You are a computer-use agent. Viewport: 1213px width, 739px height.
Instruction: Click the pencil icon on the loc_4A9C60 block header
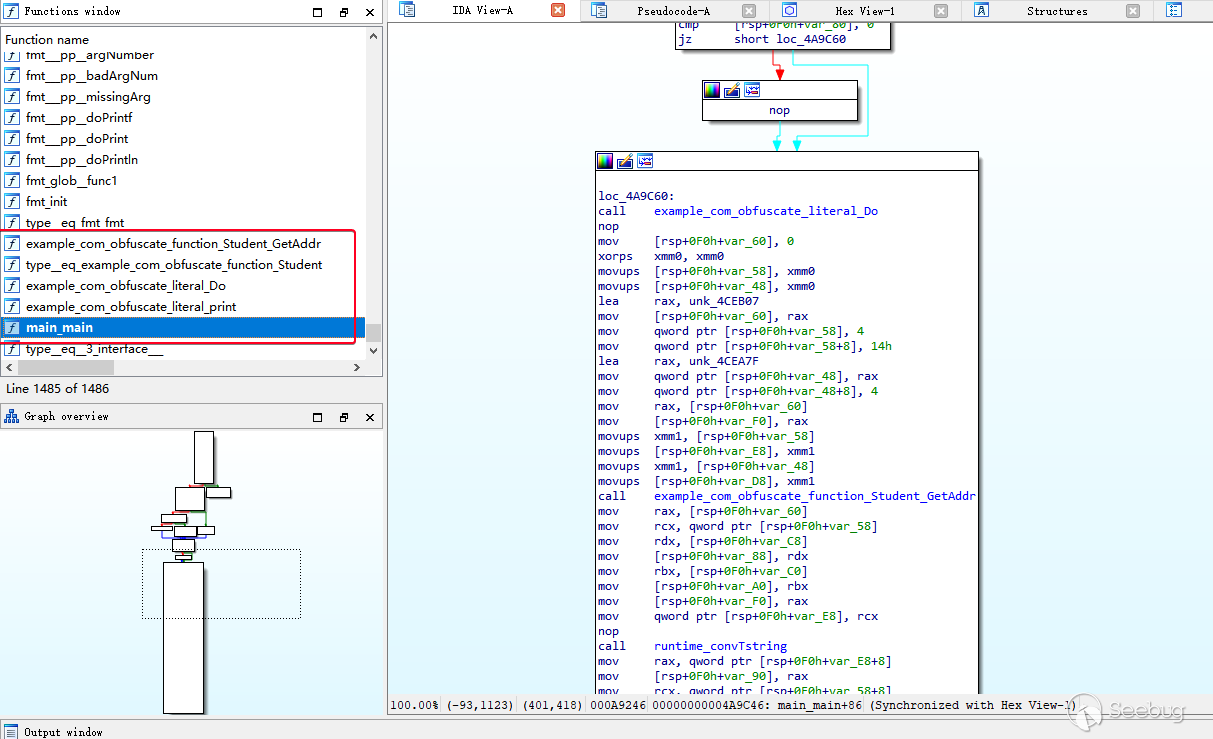coord(625,160)
